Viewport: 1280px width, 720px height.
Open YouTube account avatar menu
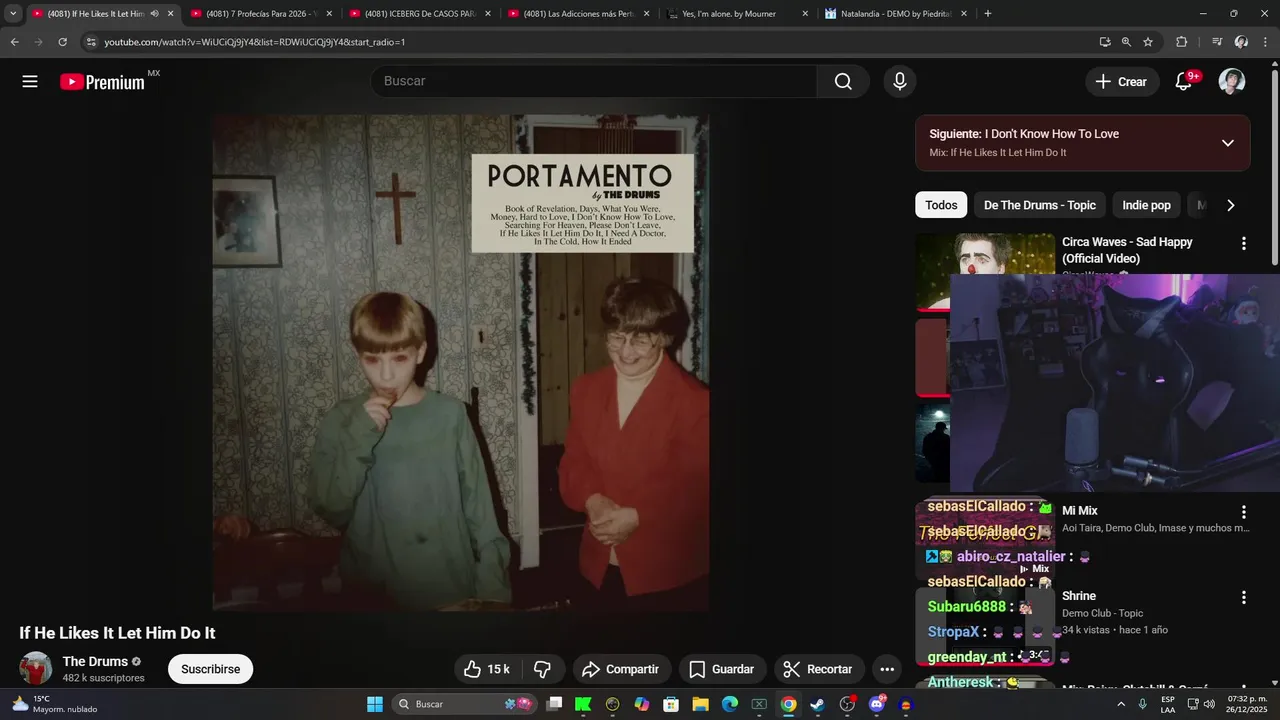[1232, 82]
